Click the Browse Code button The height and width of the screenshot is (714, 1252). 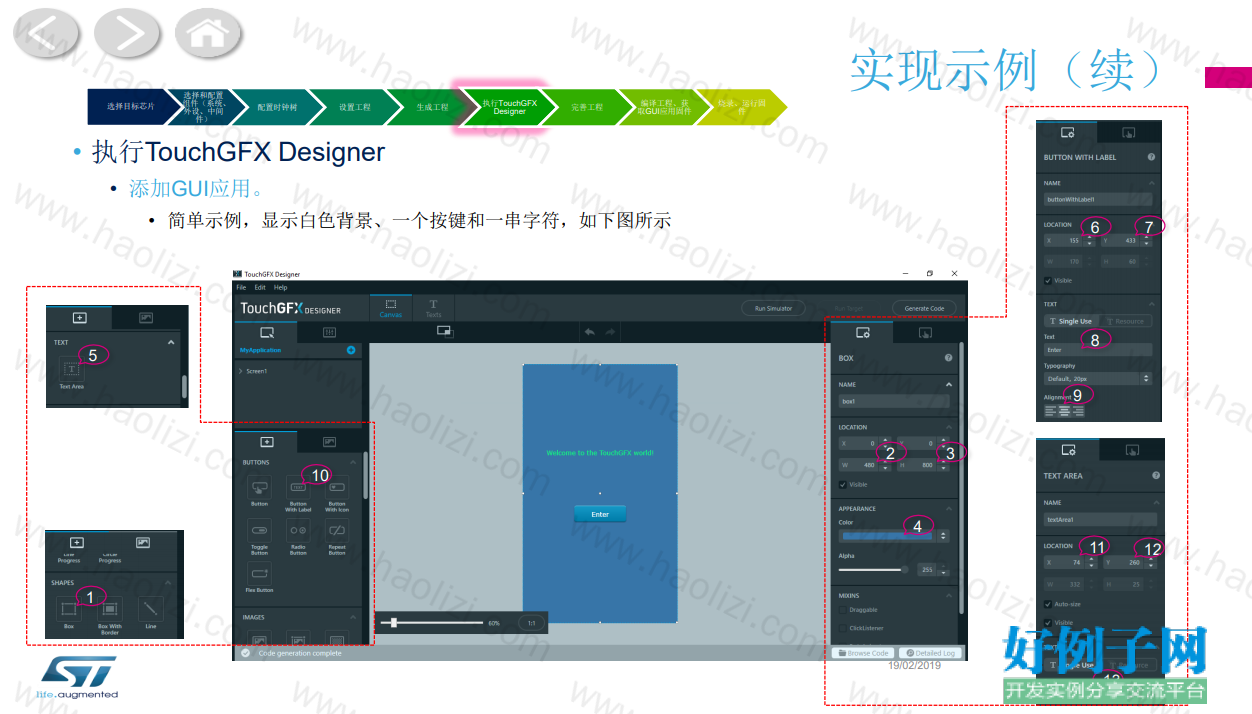pyautogui.click(x=864, y=653)
